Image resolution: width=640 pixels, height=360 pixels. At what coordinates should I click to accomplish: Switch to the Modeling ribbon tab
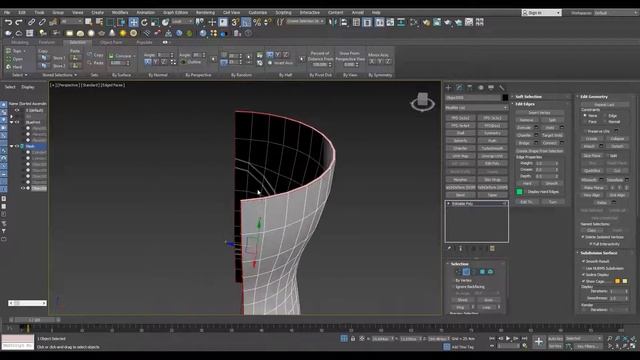[20, 42]
